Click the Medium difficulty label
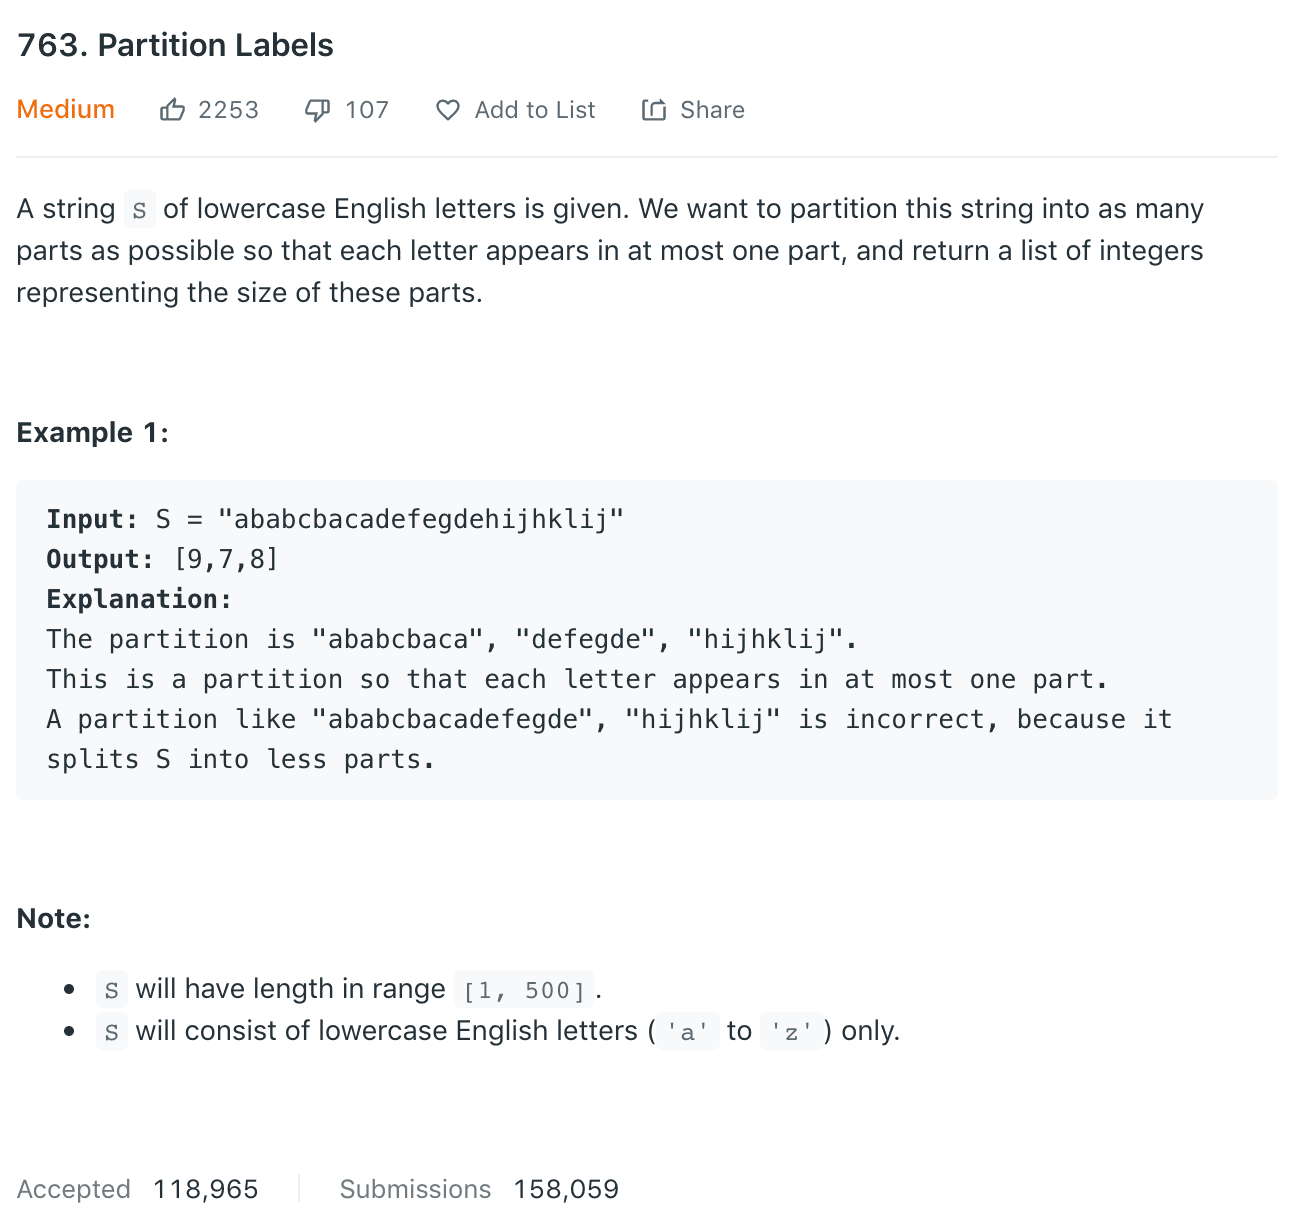Image resolution: width=1306 pixels, height=1218 pixels. [66, 110]
